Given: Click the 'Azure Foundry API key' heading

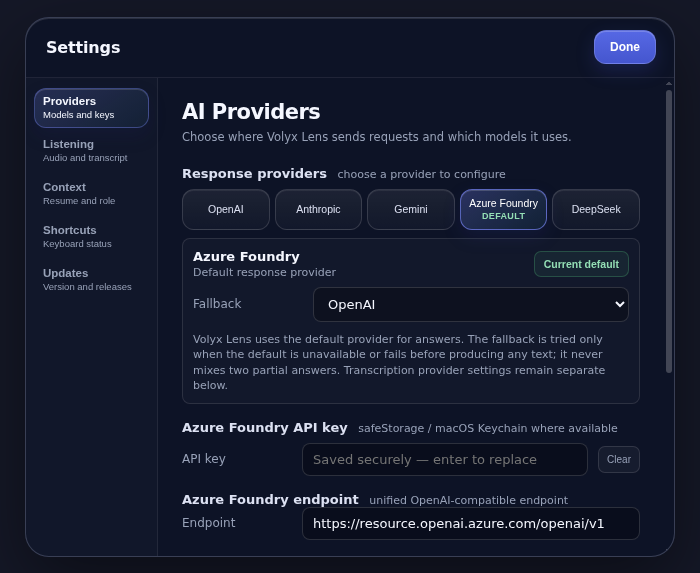Looking at the screenshot, I should click(265, 428).
